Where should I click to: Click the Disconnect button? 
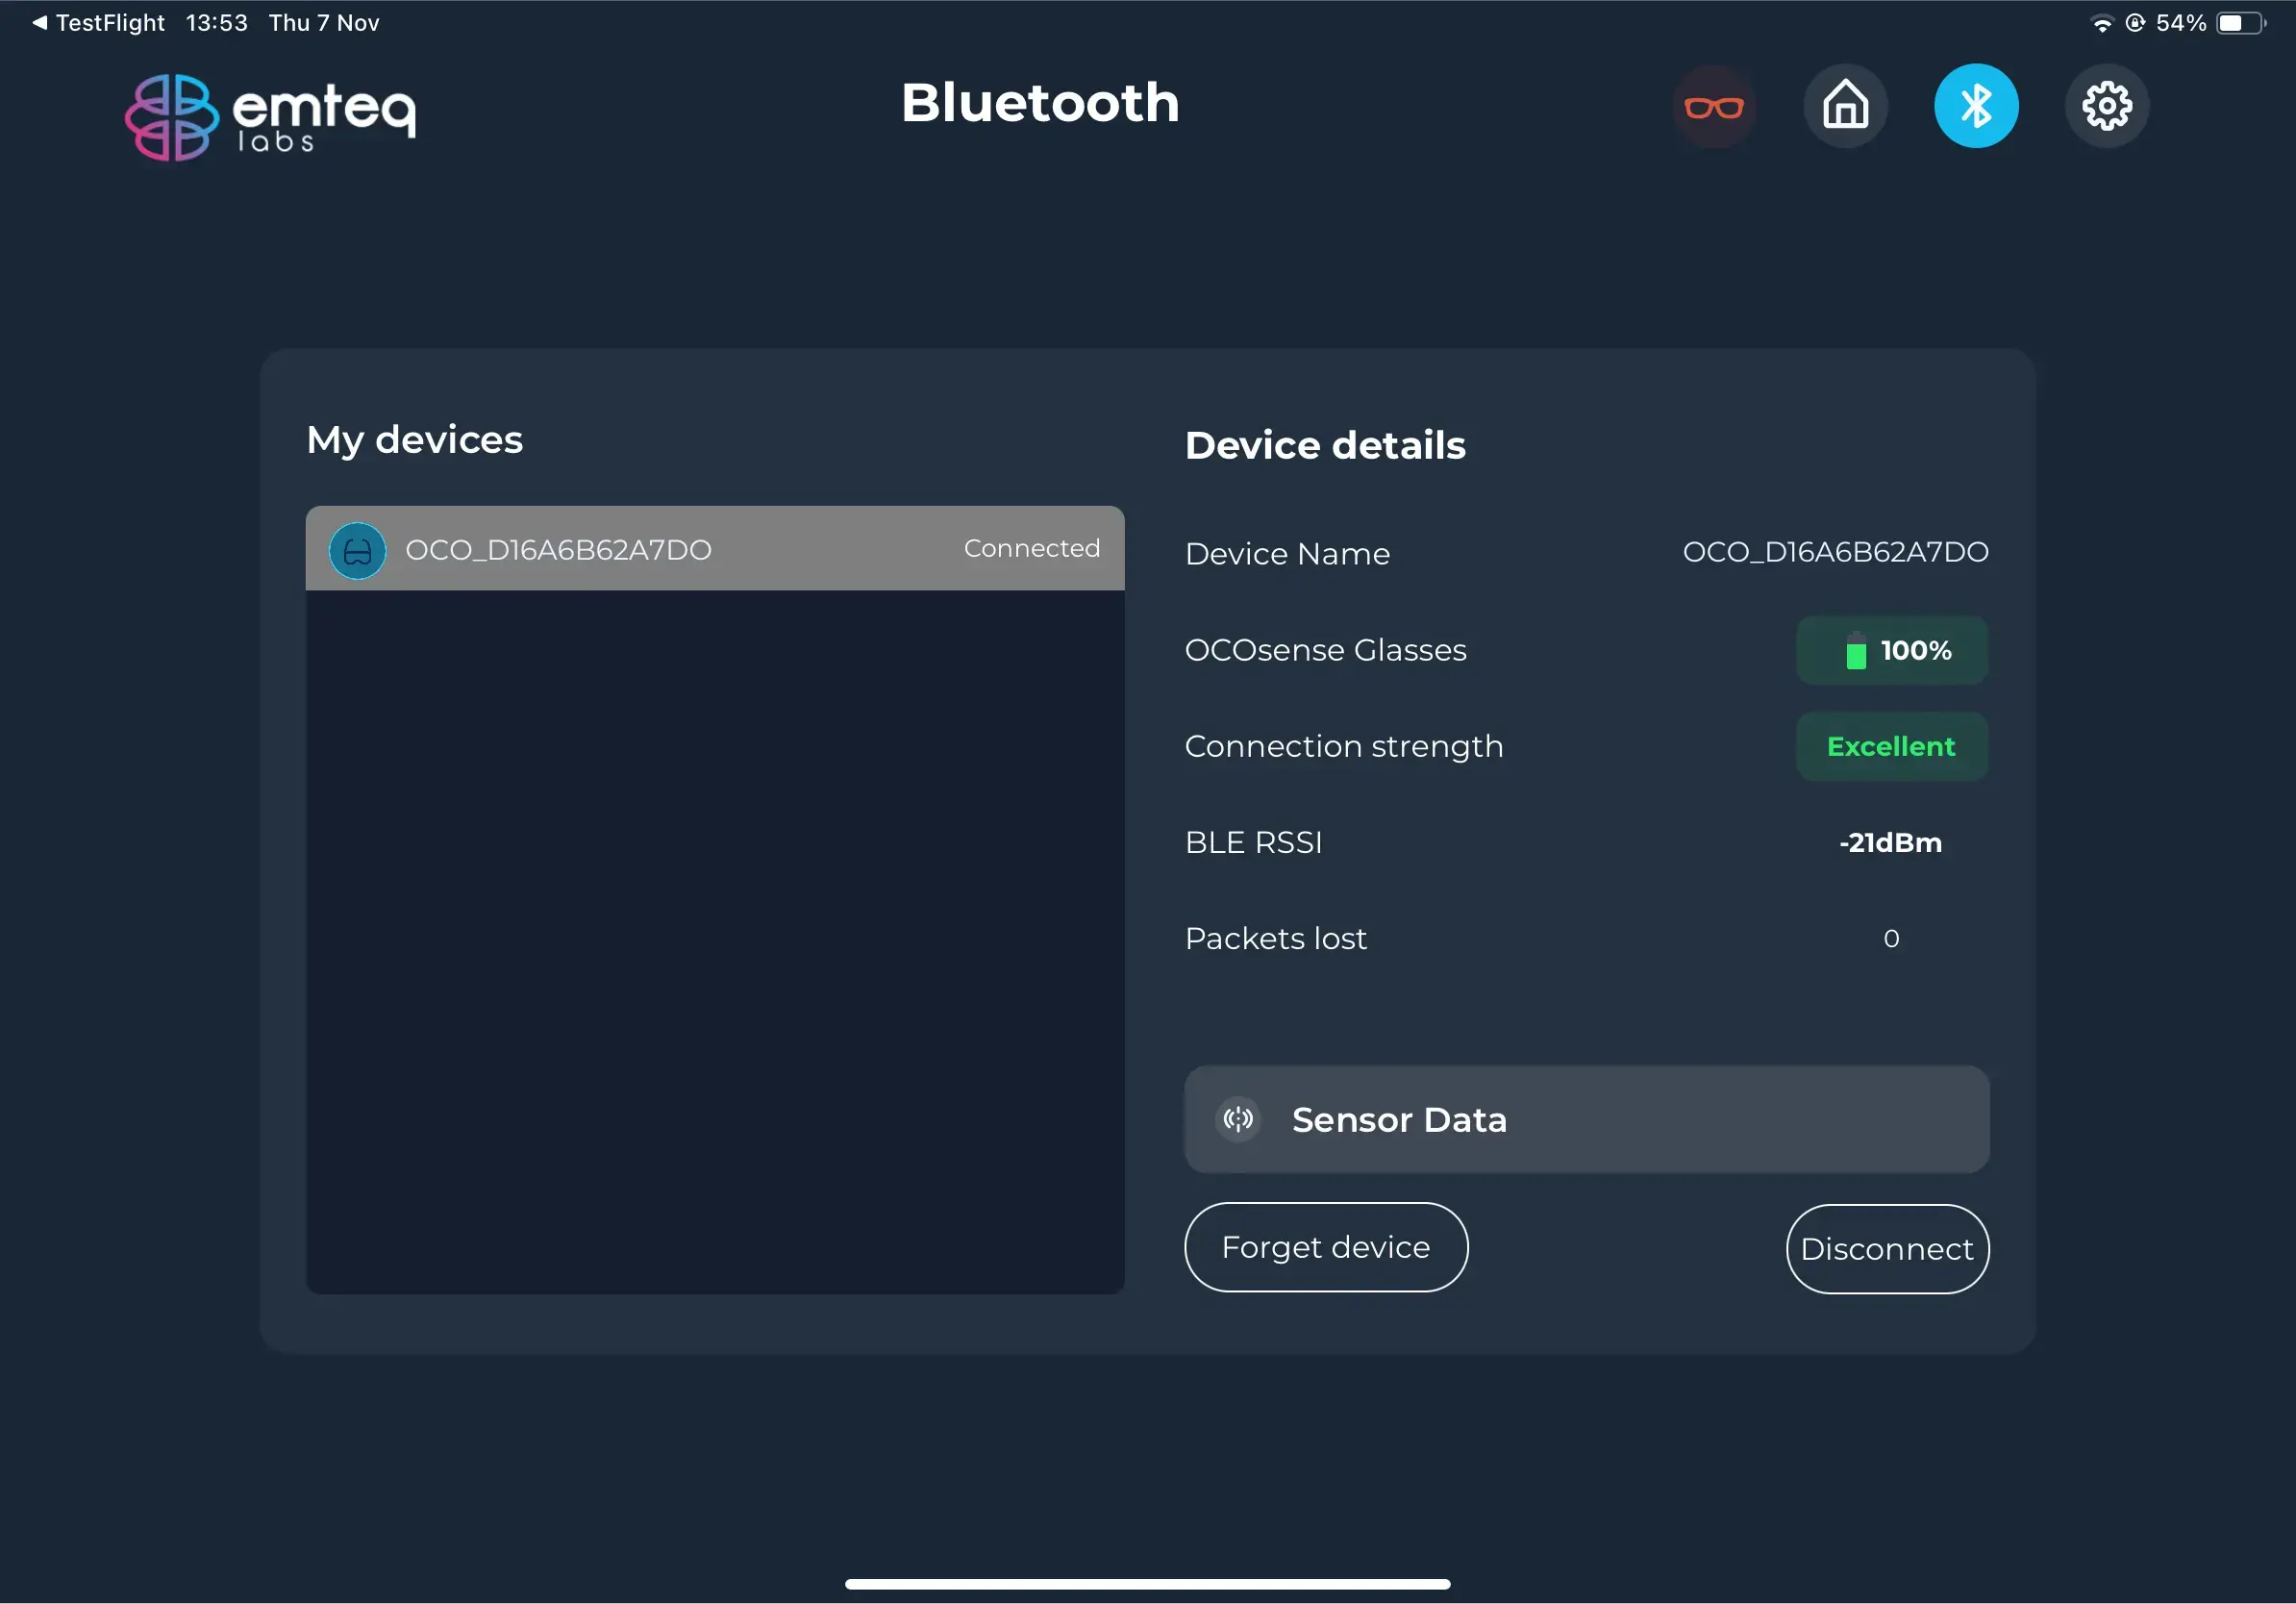coord(1886,1248)
